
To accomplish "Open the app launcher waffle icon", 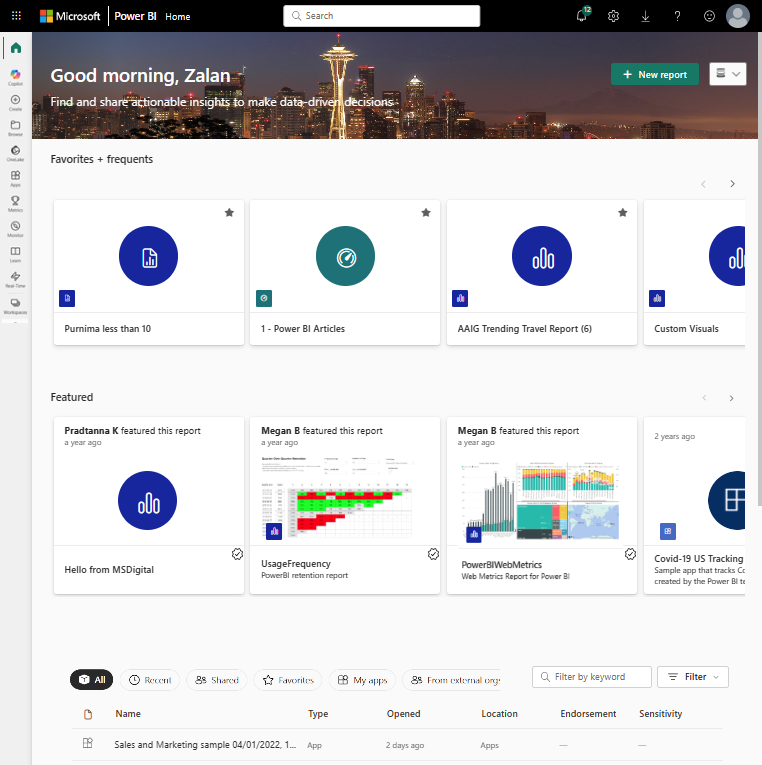I will (x=16, y=16).
